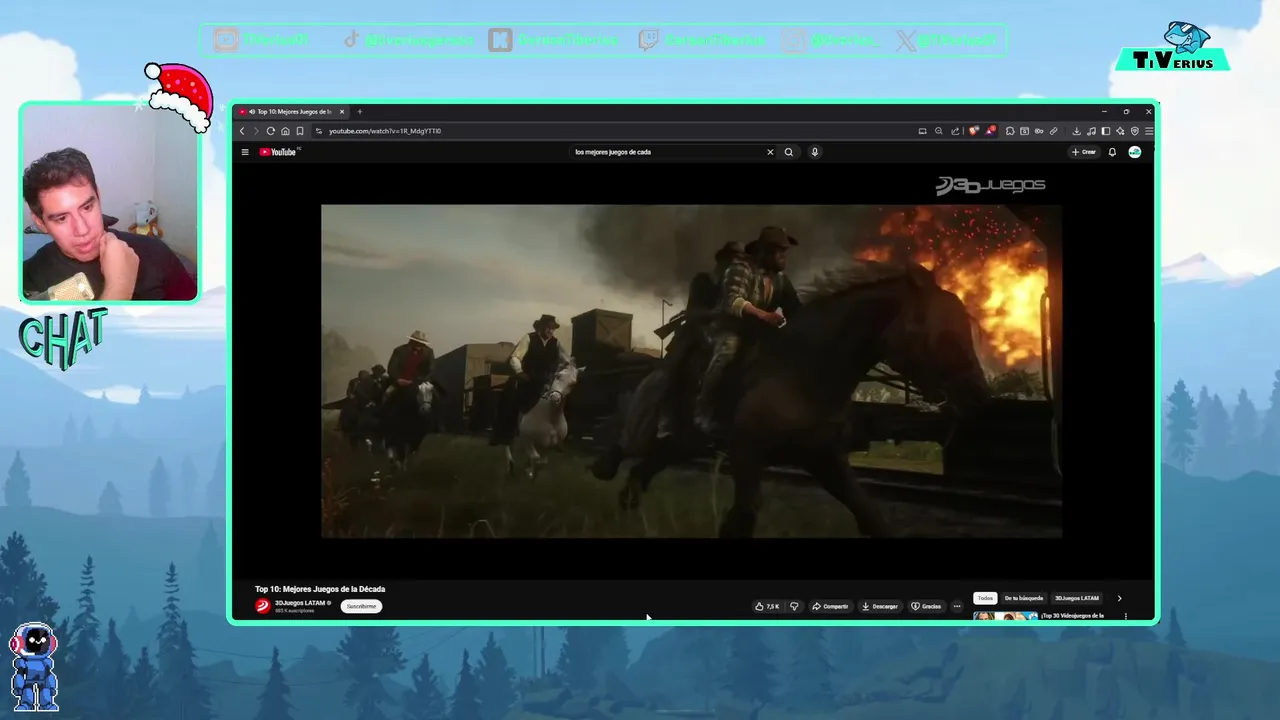Toggle browser sidebar panel
1280x720 pixels.
(1106, 131)
